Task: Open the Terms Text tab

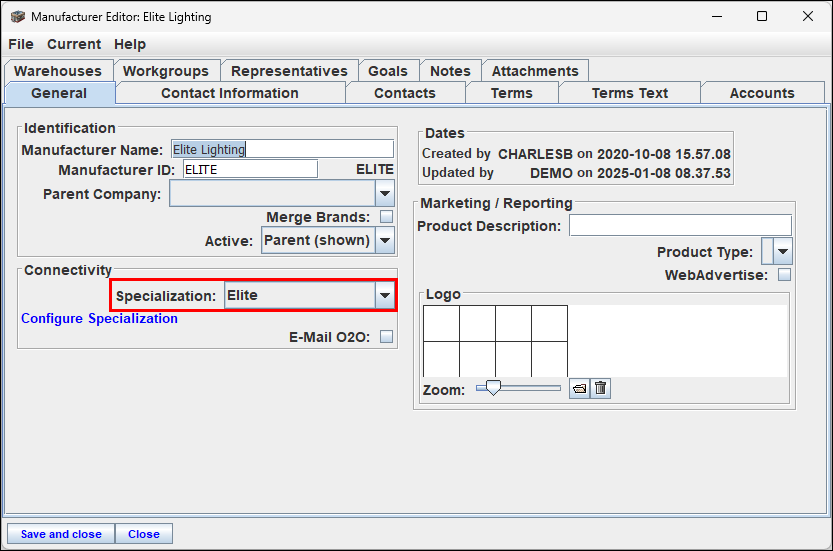Action: pyautogui.click(x=630, y=93)
